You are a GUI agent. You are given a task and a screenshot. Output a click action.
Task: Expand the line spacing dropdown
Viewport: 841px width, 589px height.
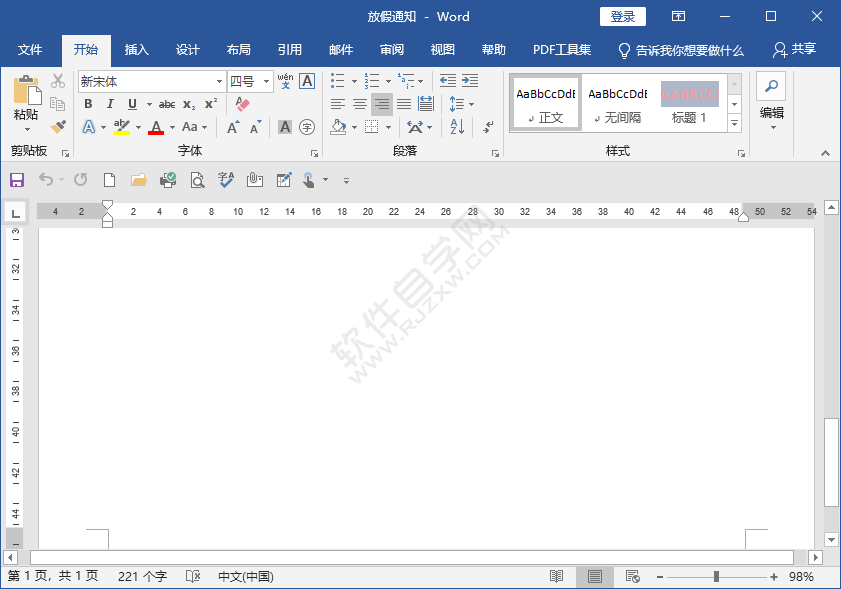coord(472,103)
